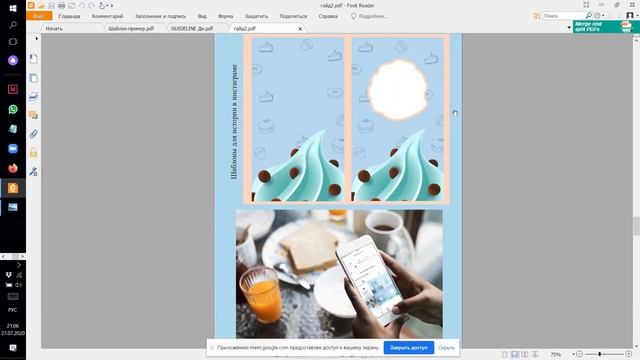This screenshot has height=360, width=640.
Task: Open the Windows notification center icon
Action: click(x=13, y=348)
